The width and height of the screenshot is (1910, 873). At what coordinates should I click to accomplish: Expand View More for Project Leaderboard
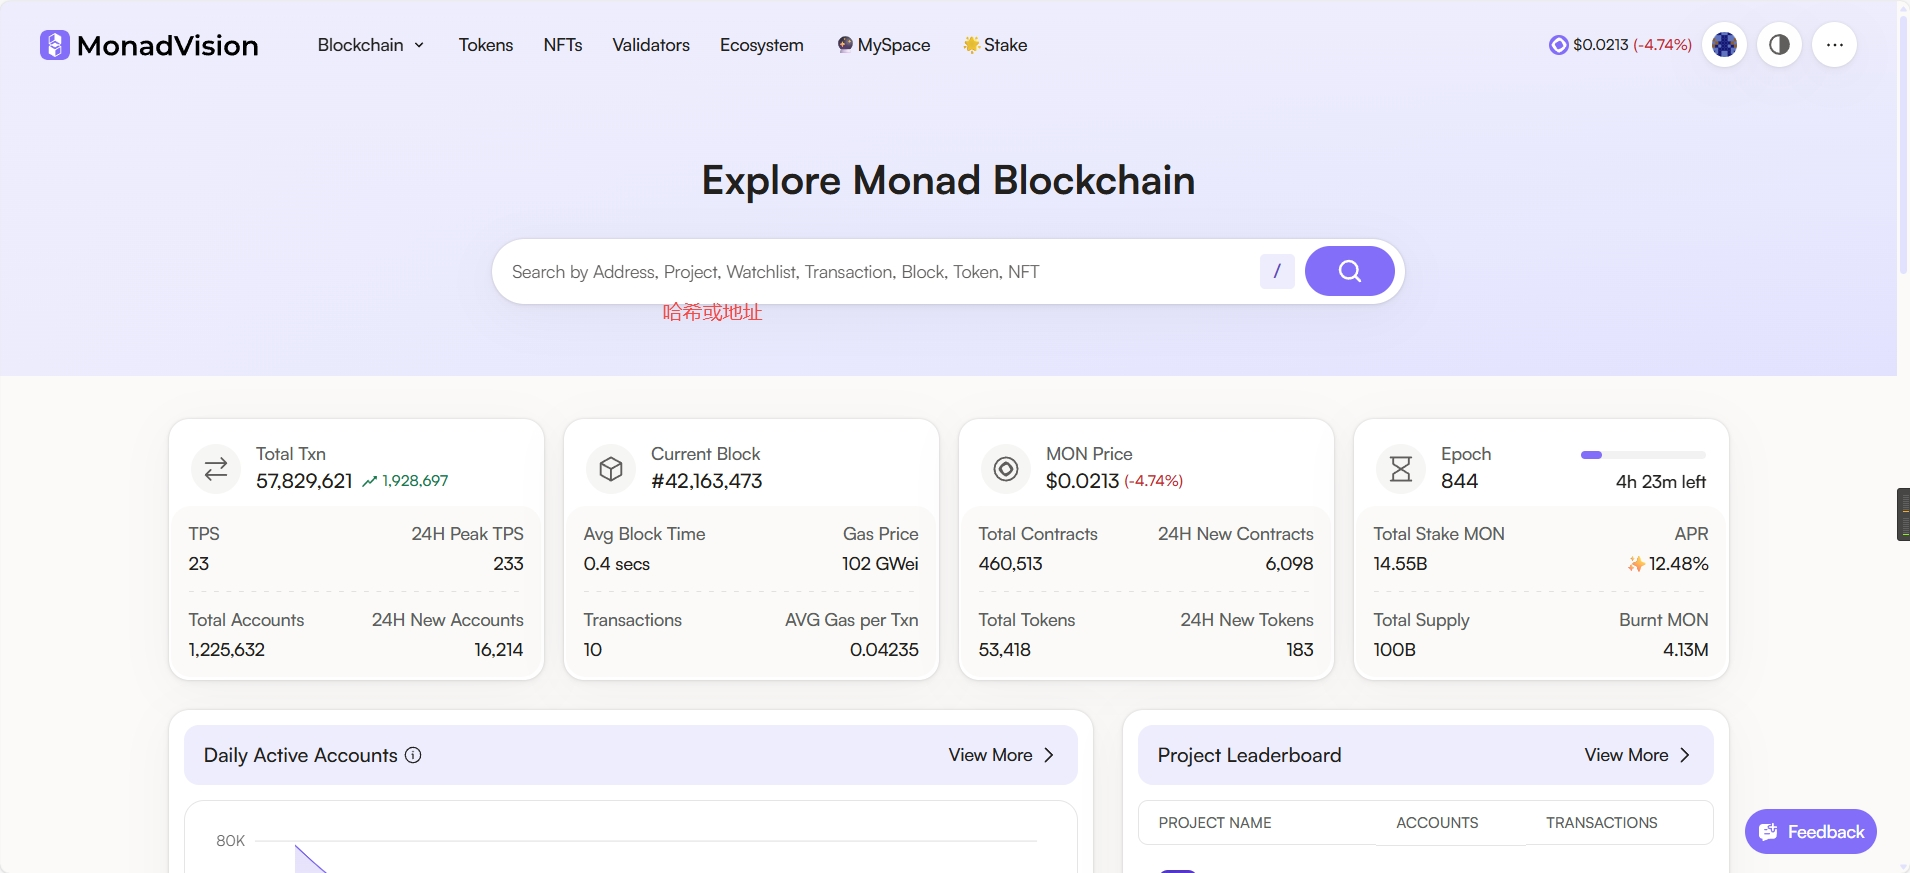1637,755
